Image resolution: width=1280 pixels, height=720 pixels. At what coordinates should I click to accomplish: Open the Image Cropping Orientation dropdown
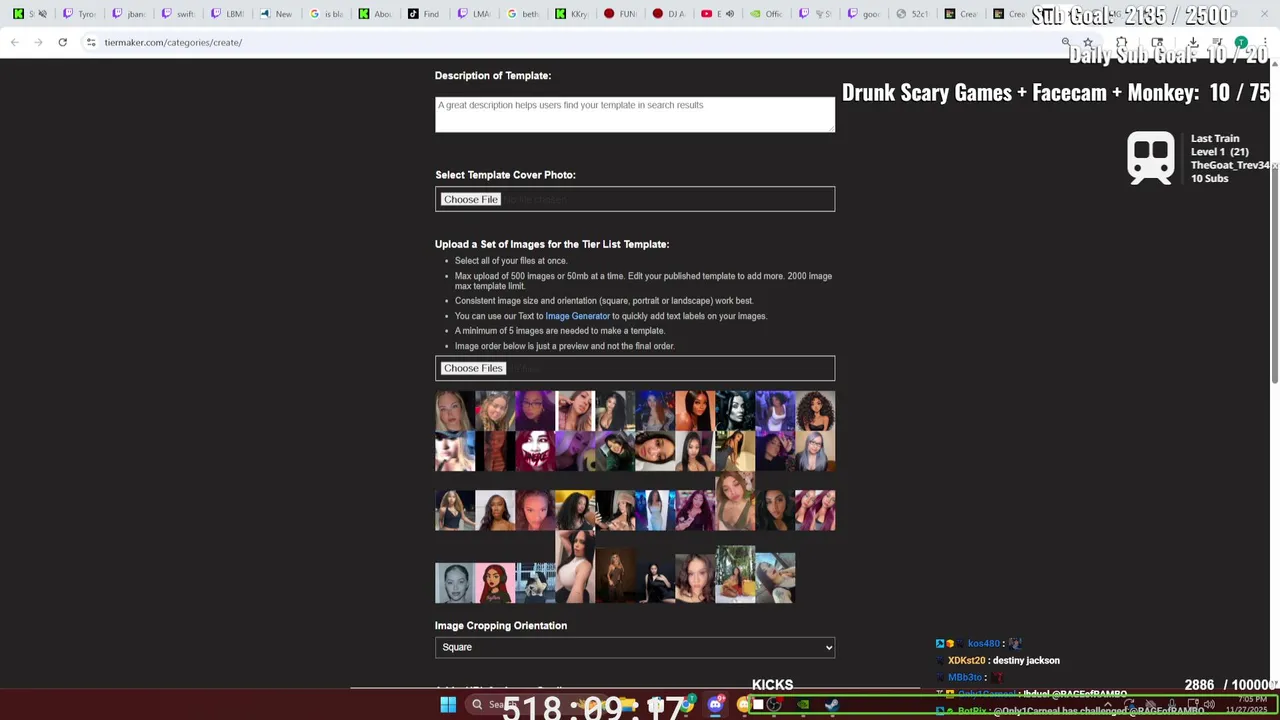[635, 647]
